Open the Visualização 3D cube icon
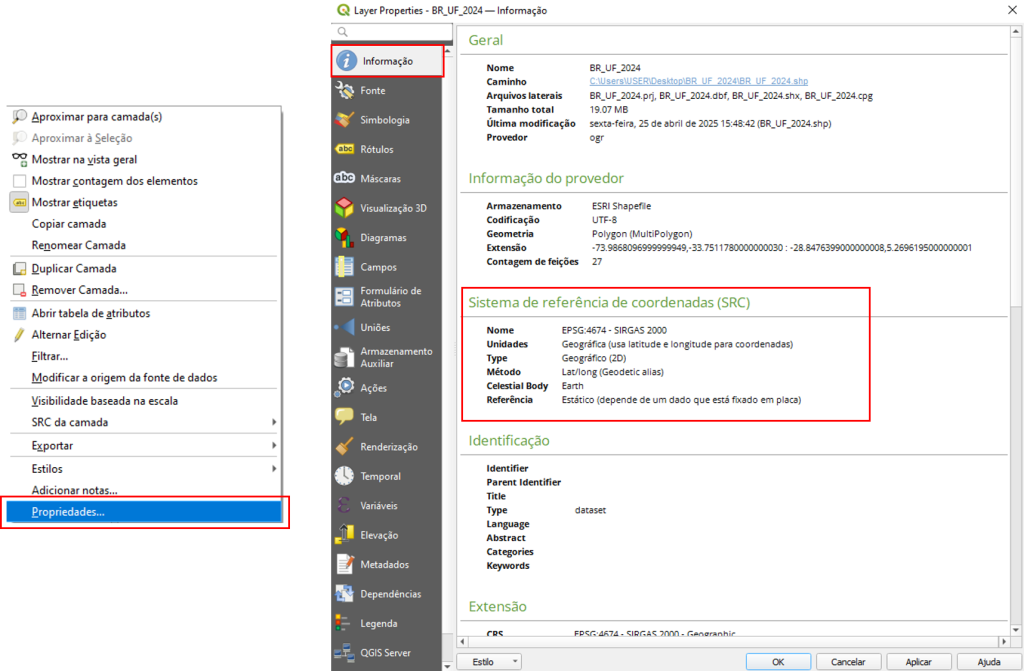This screenshot has height=671, width=1024. 345,208
